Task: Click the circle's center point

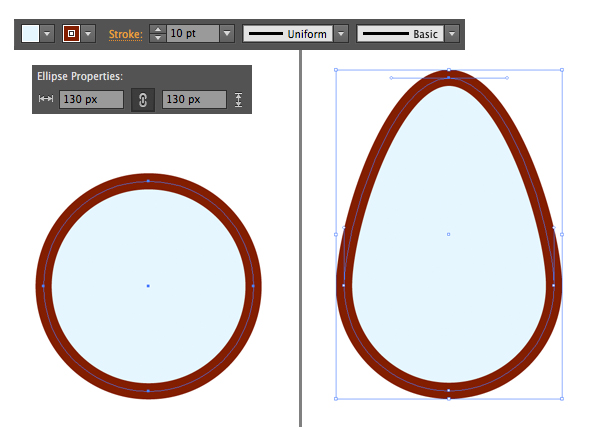Action: (148, 286)
